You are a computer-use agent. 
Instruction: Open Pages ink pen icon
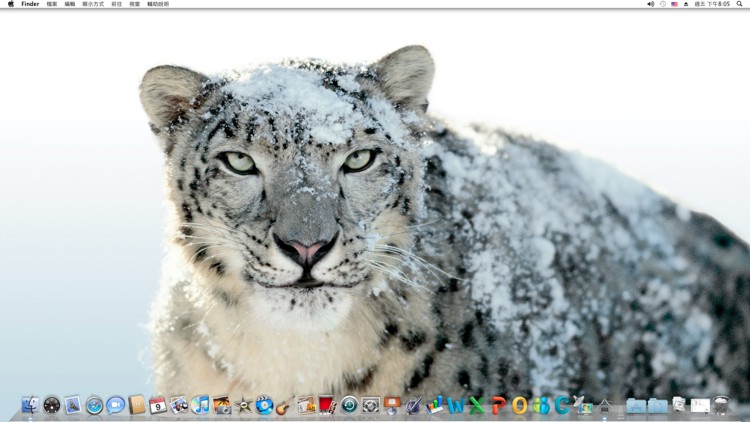413,405
